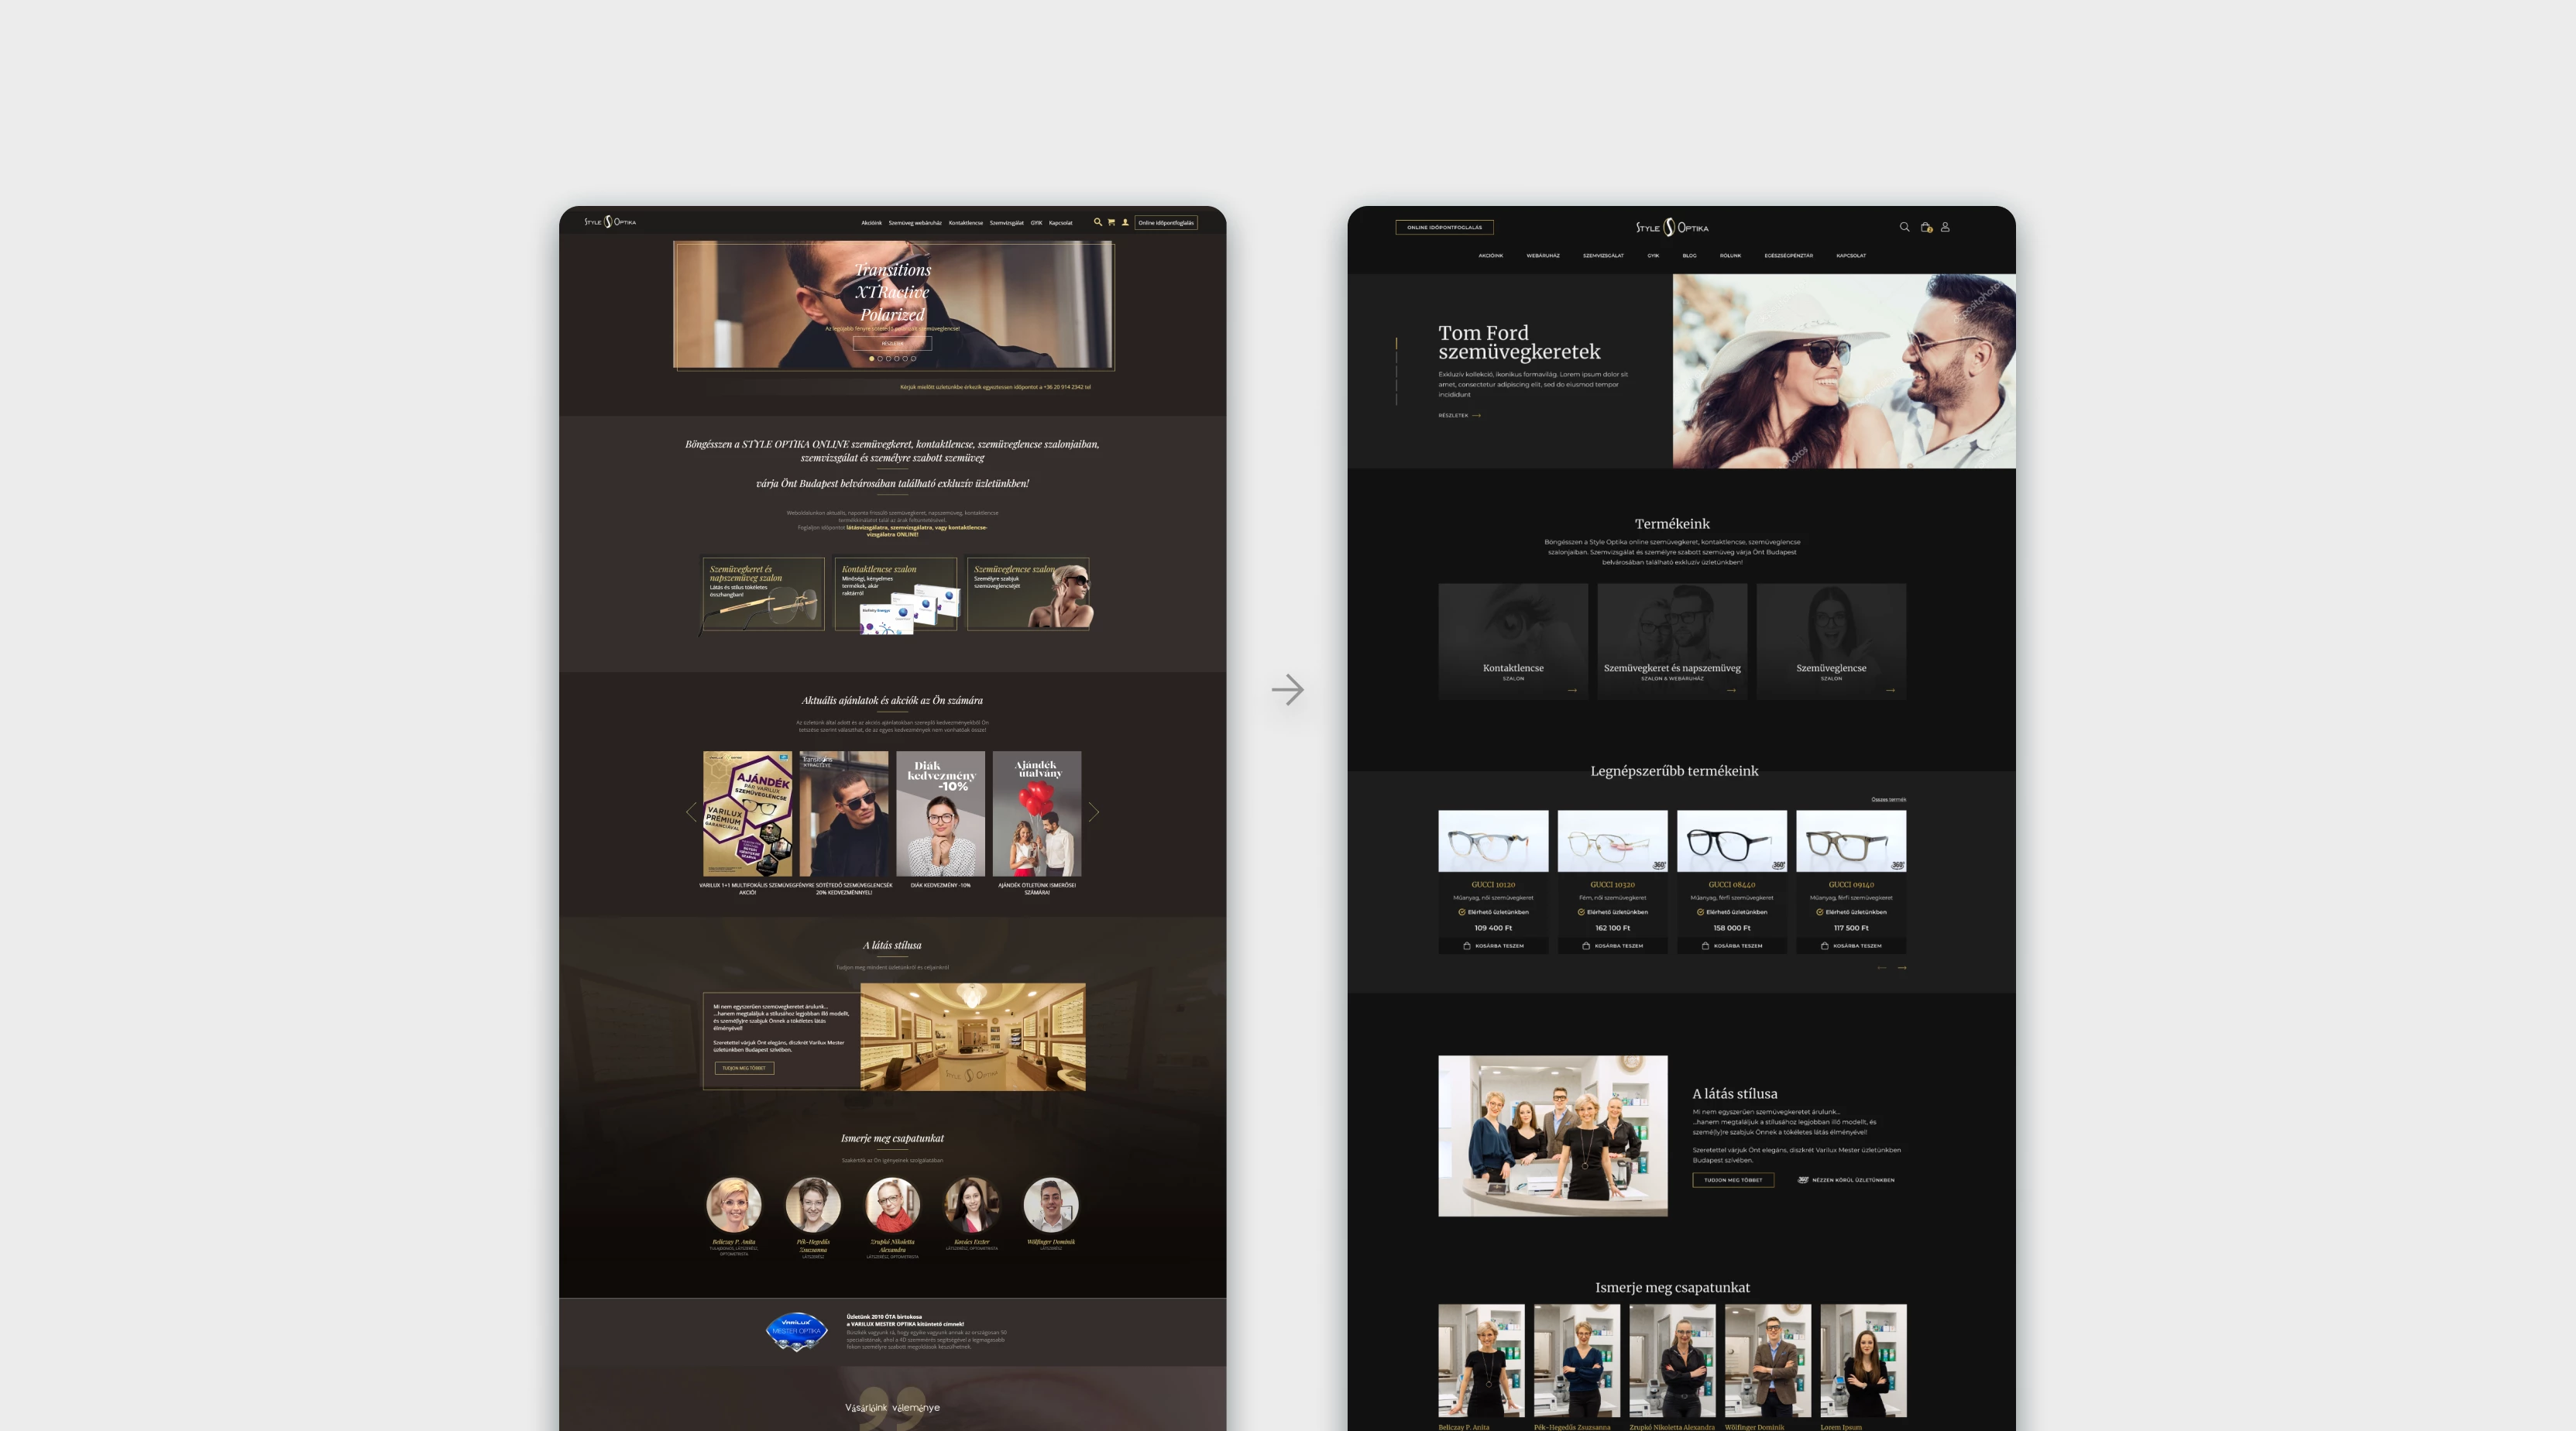2576x1431 pixels.
Task: Click the Varilux Mester Optika badge on the left page
Action: [x=796, y=1332]
